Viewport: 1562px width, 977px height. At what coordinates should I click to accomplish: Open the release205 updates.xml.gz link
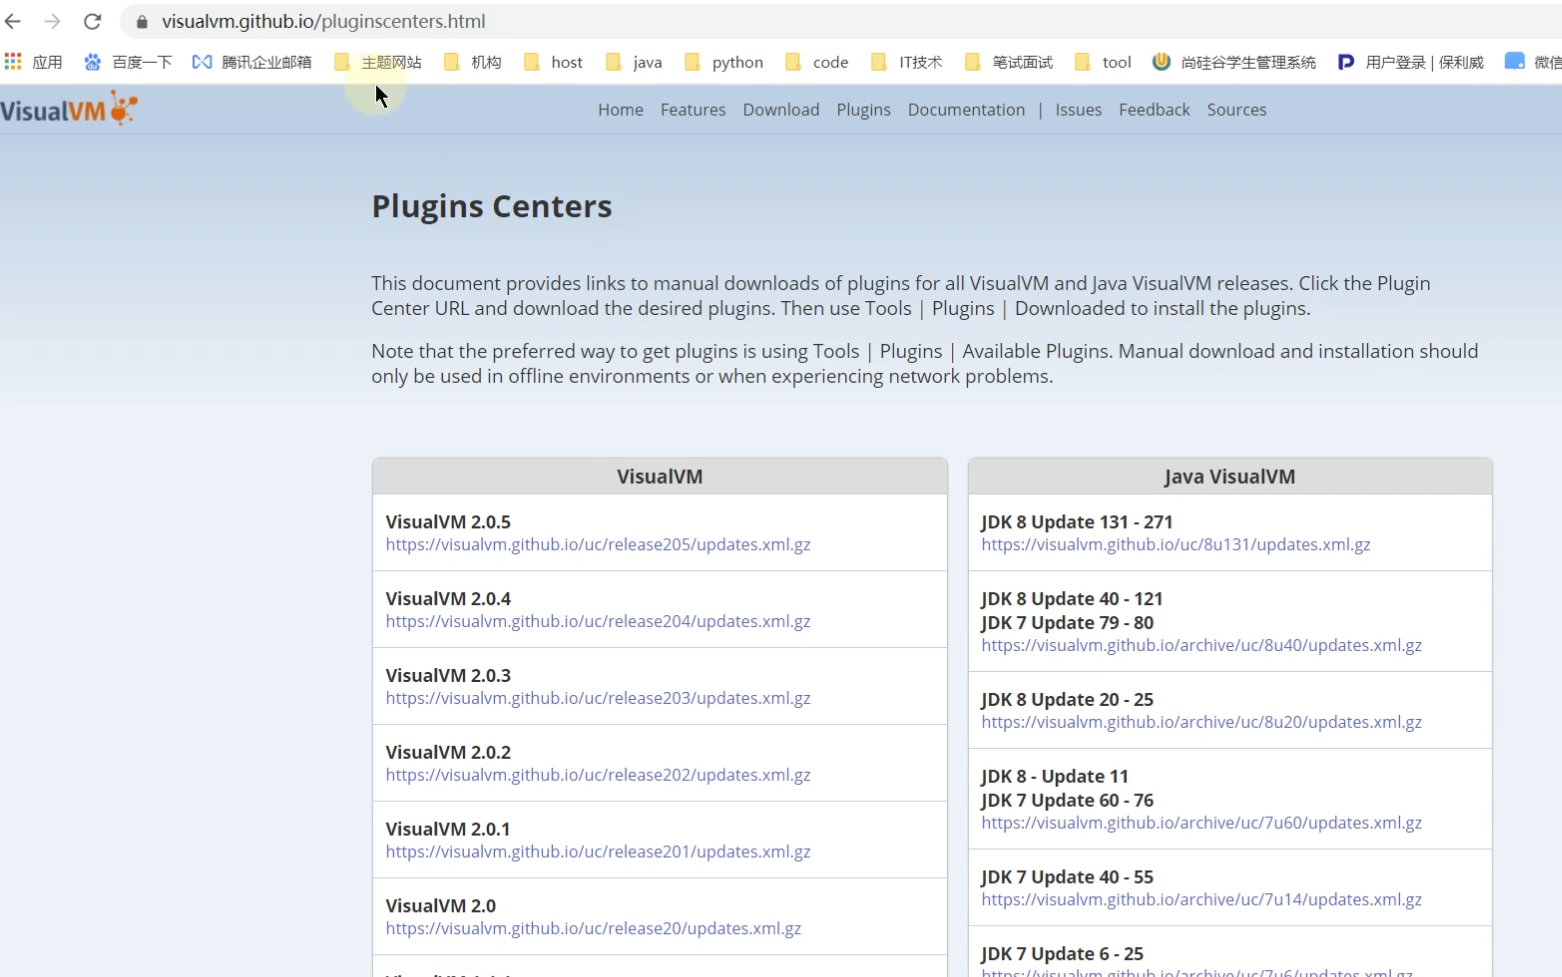click(598, 545)
